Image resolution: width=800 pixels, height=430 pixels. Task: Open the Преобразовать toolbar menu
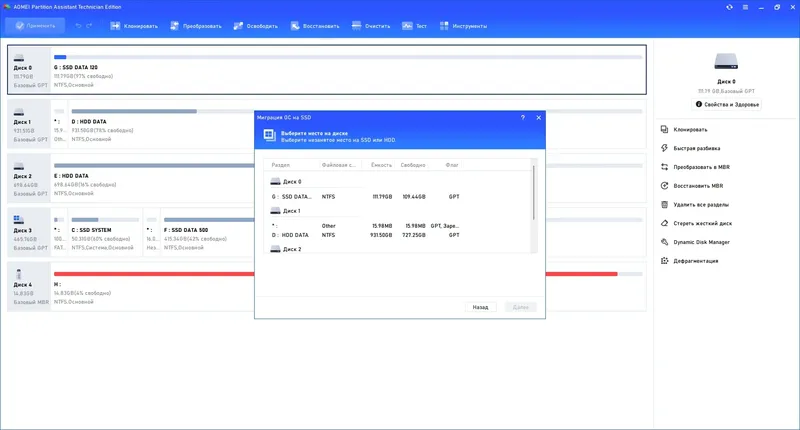click(196, 26)
